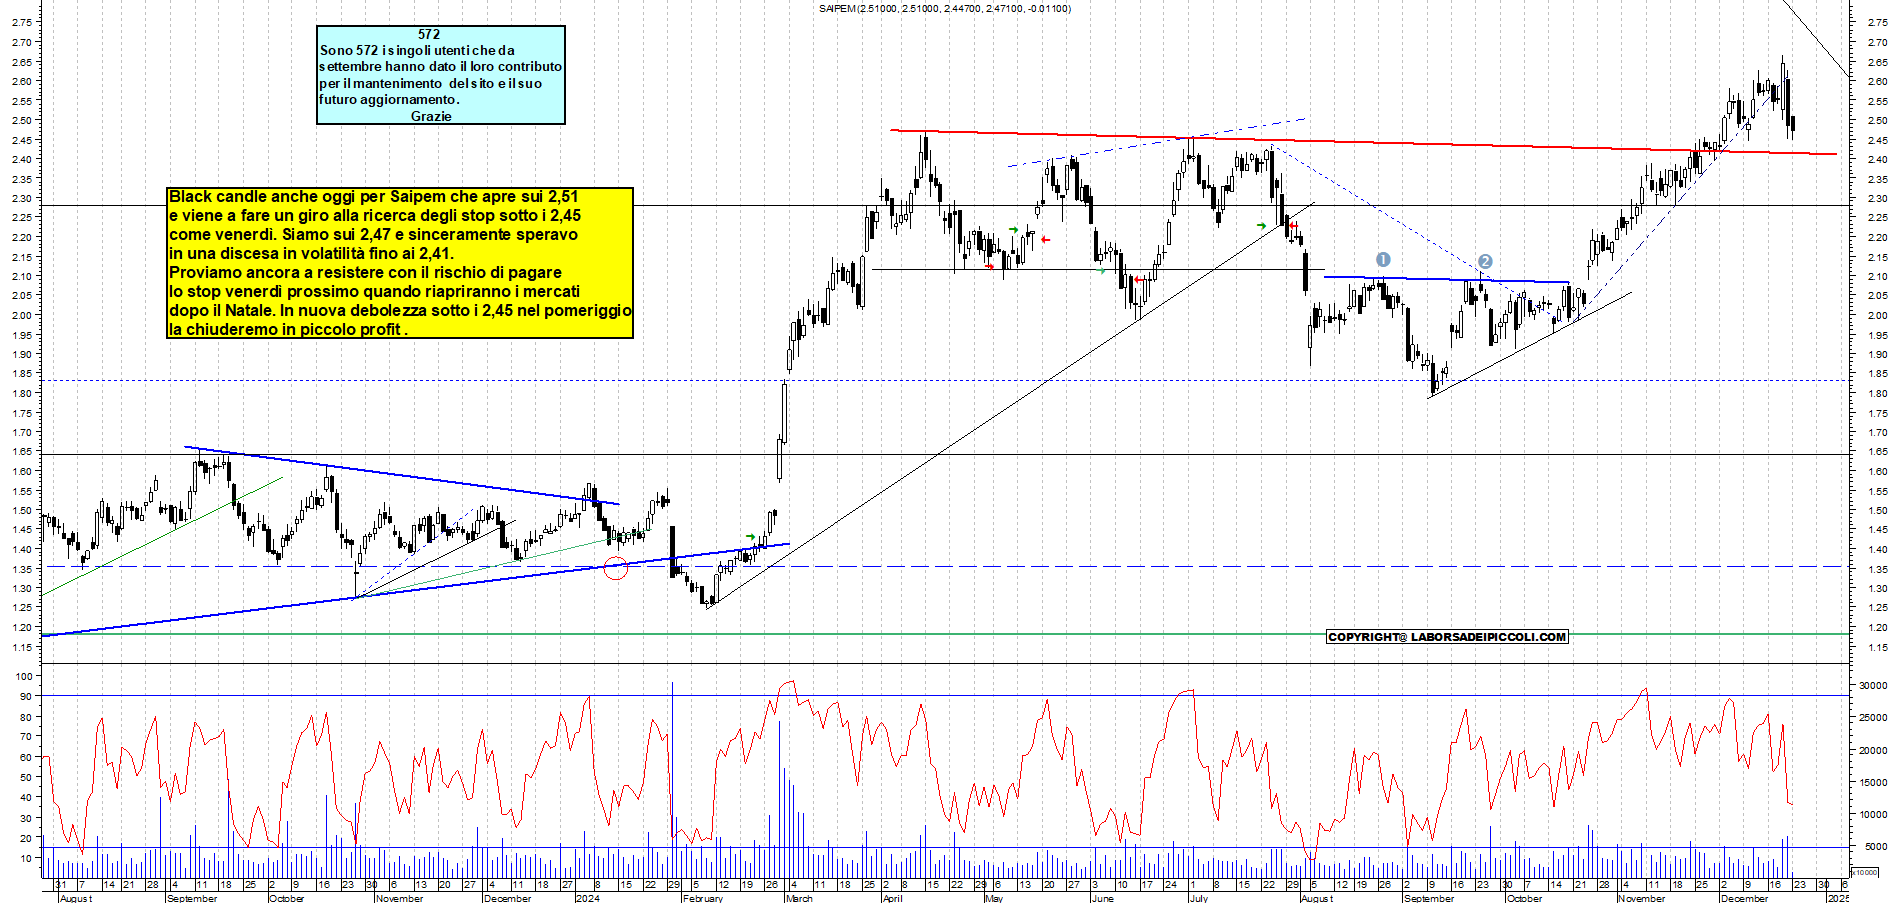Click the "2024" label on the time axis

point(588,898)
